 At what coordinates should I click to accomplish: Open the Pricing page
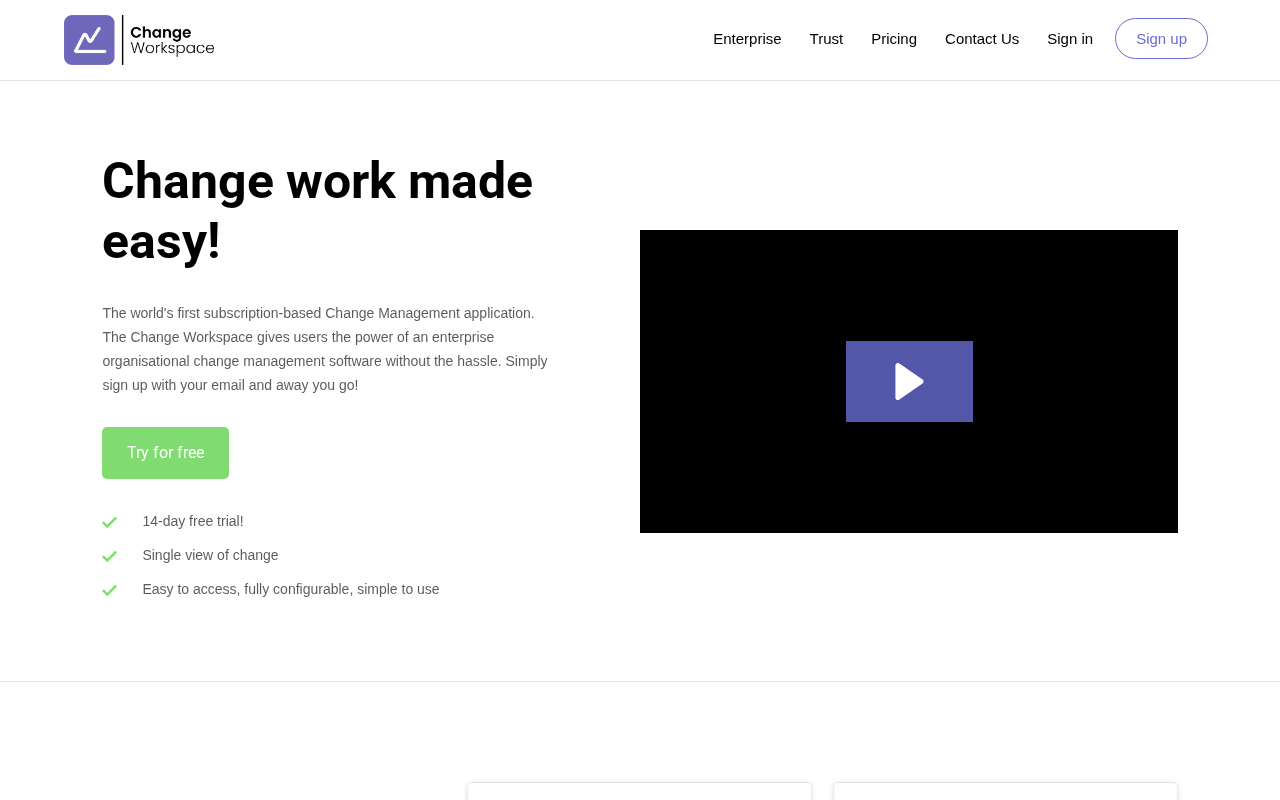894,39
